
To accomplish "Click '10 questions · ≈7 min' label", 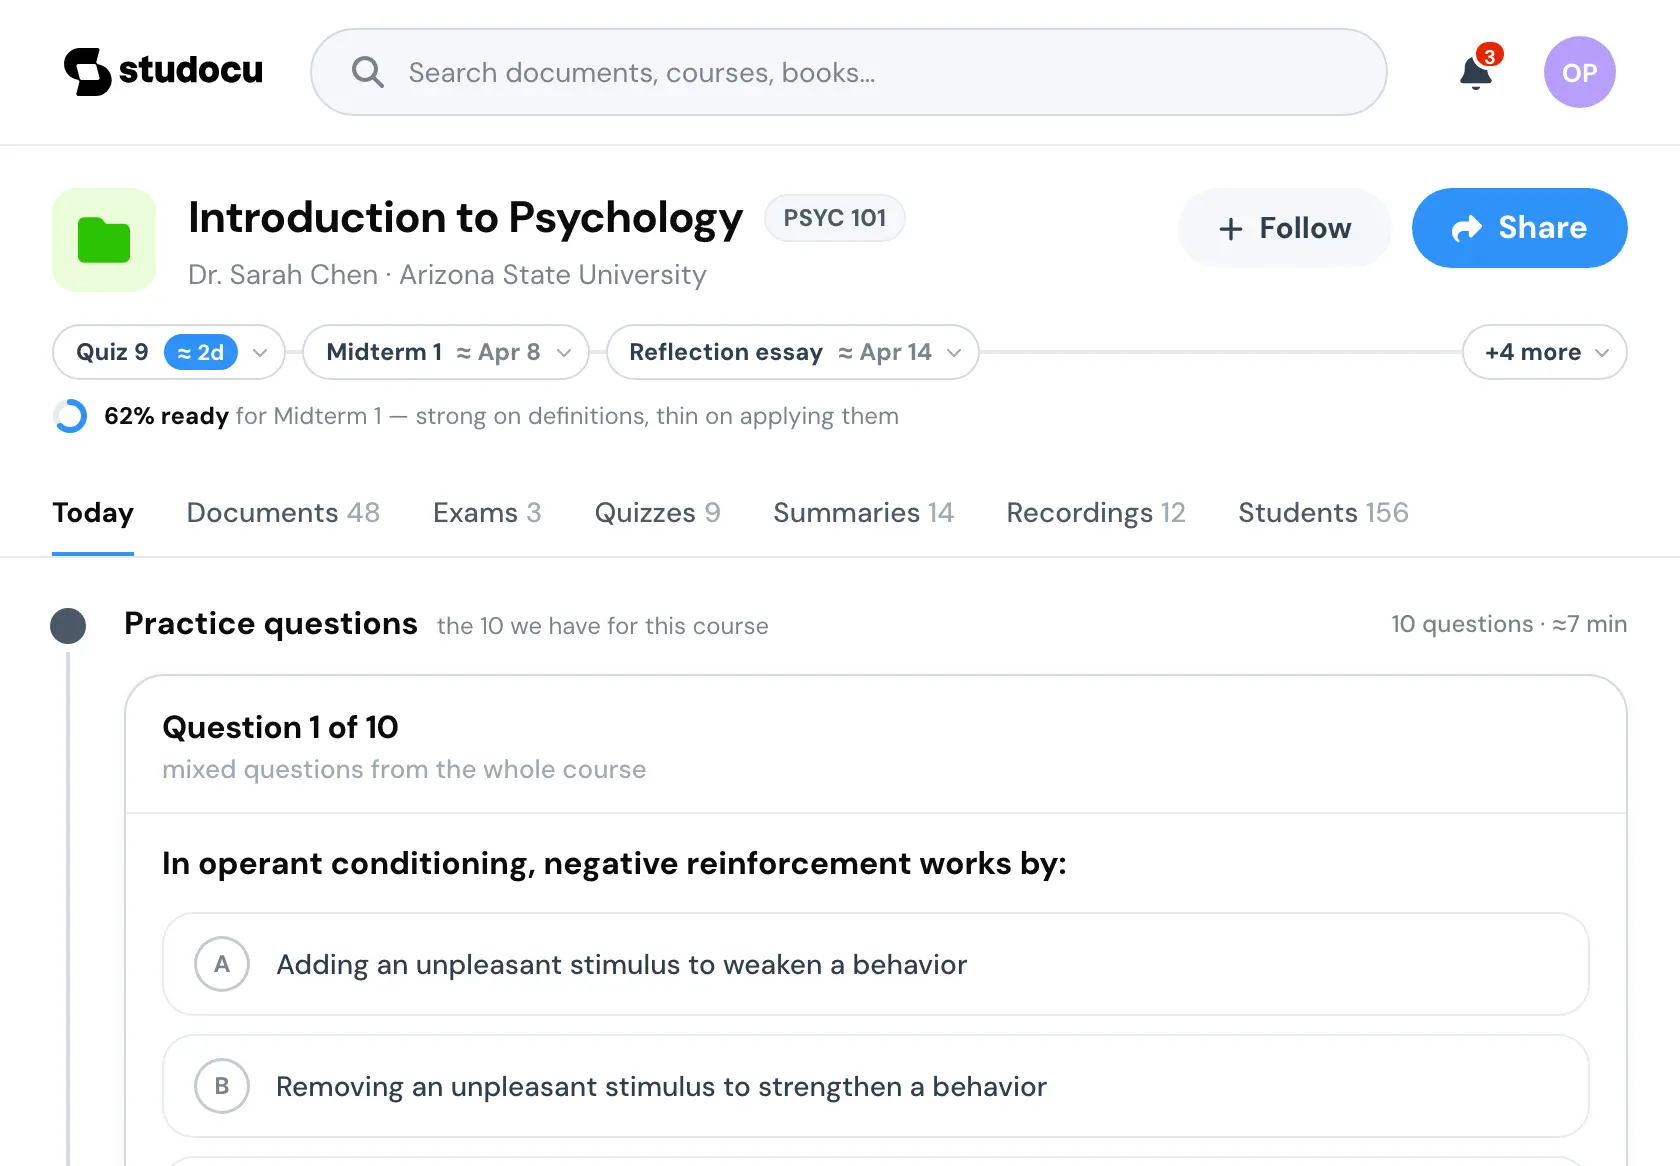I will coord(1509,624).
